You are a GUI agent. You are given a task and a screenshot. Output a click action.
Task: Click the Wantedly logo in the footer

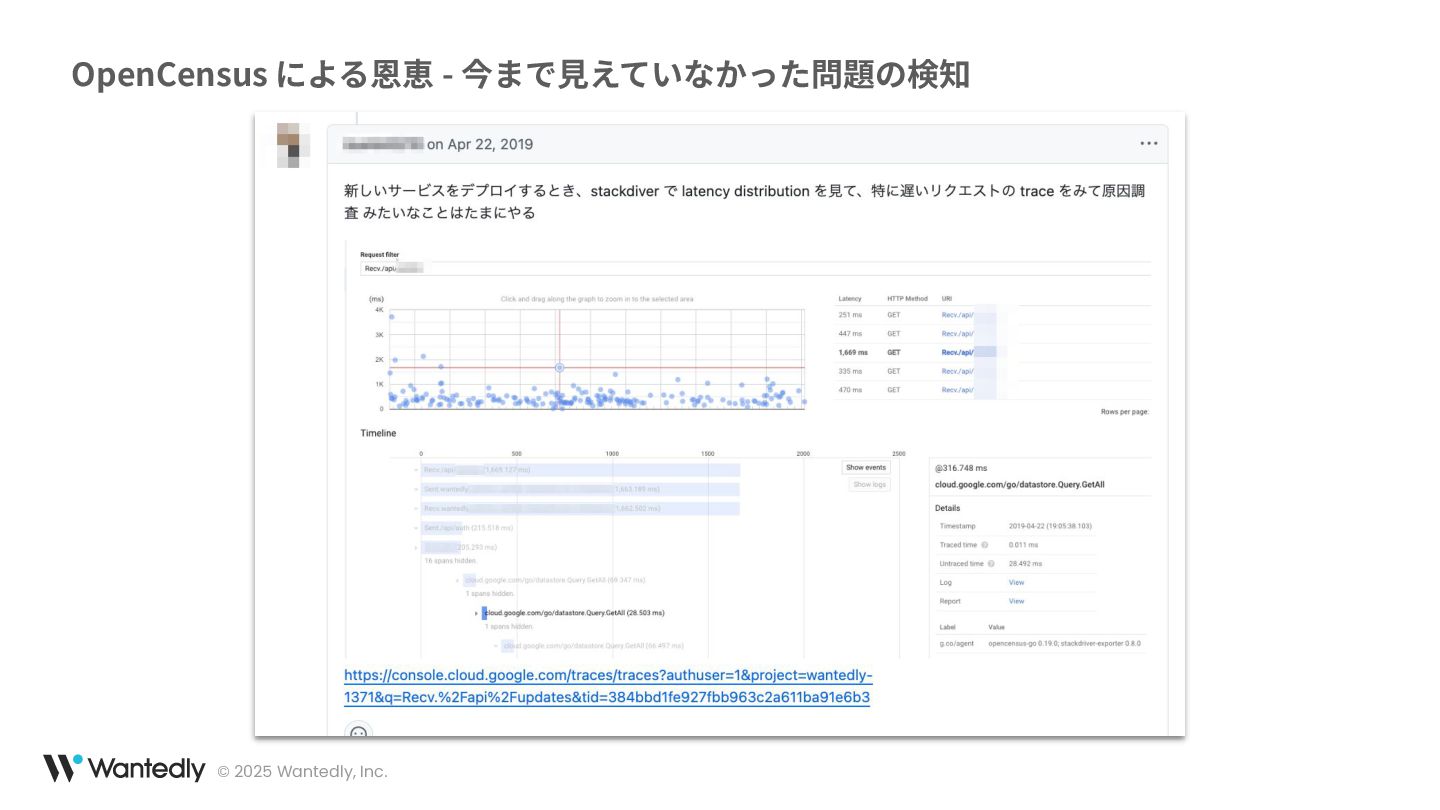[124, 769]
